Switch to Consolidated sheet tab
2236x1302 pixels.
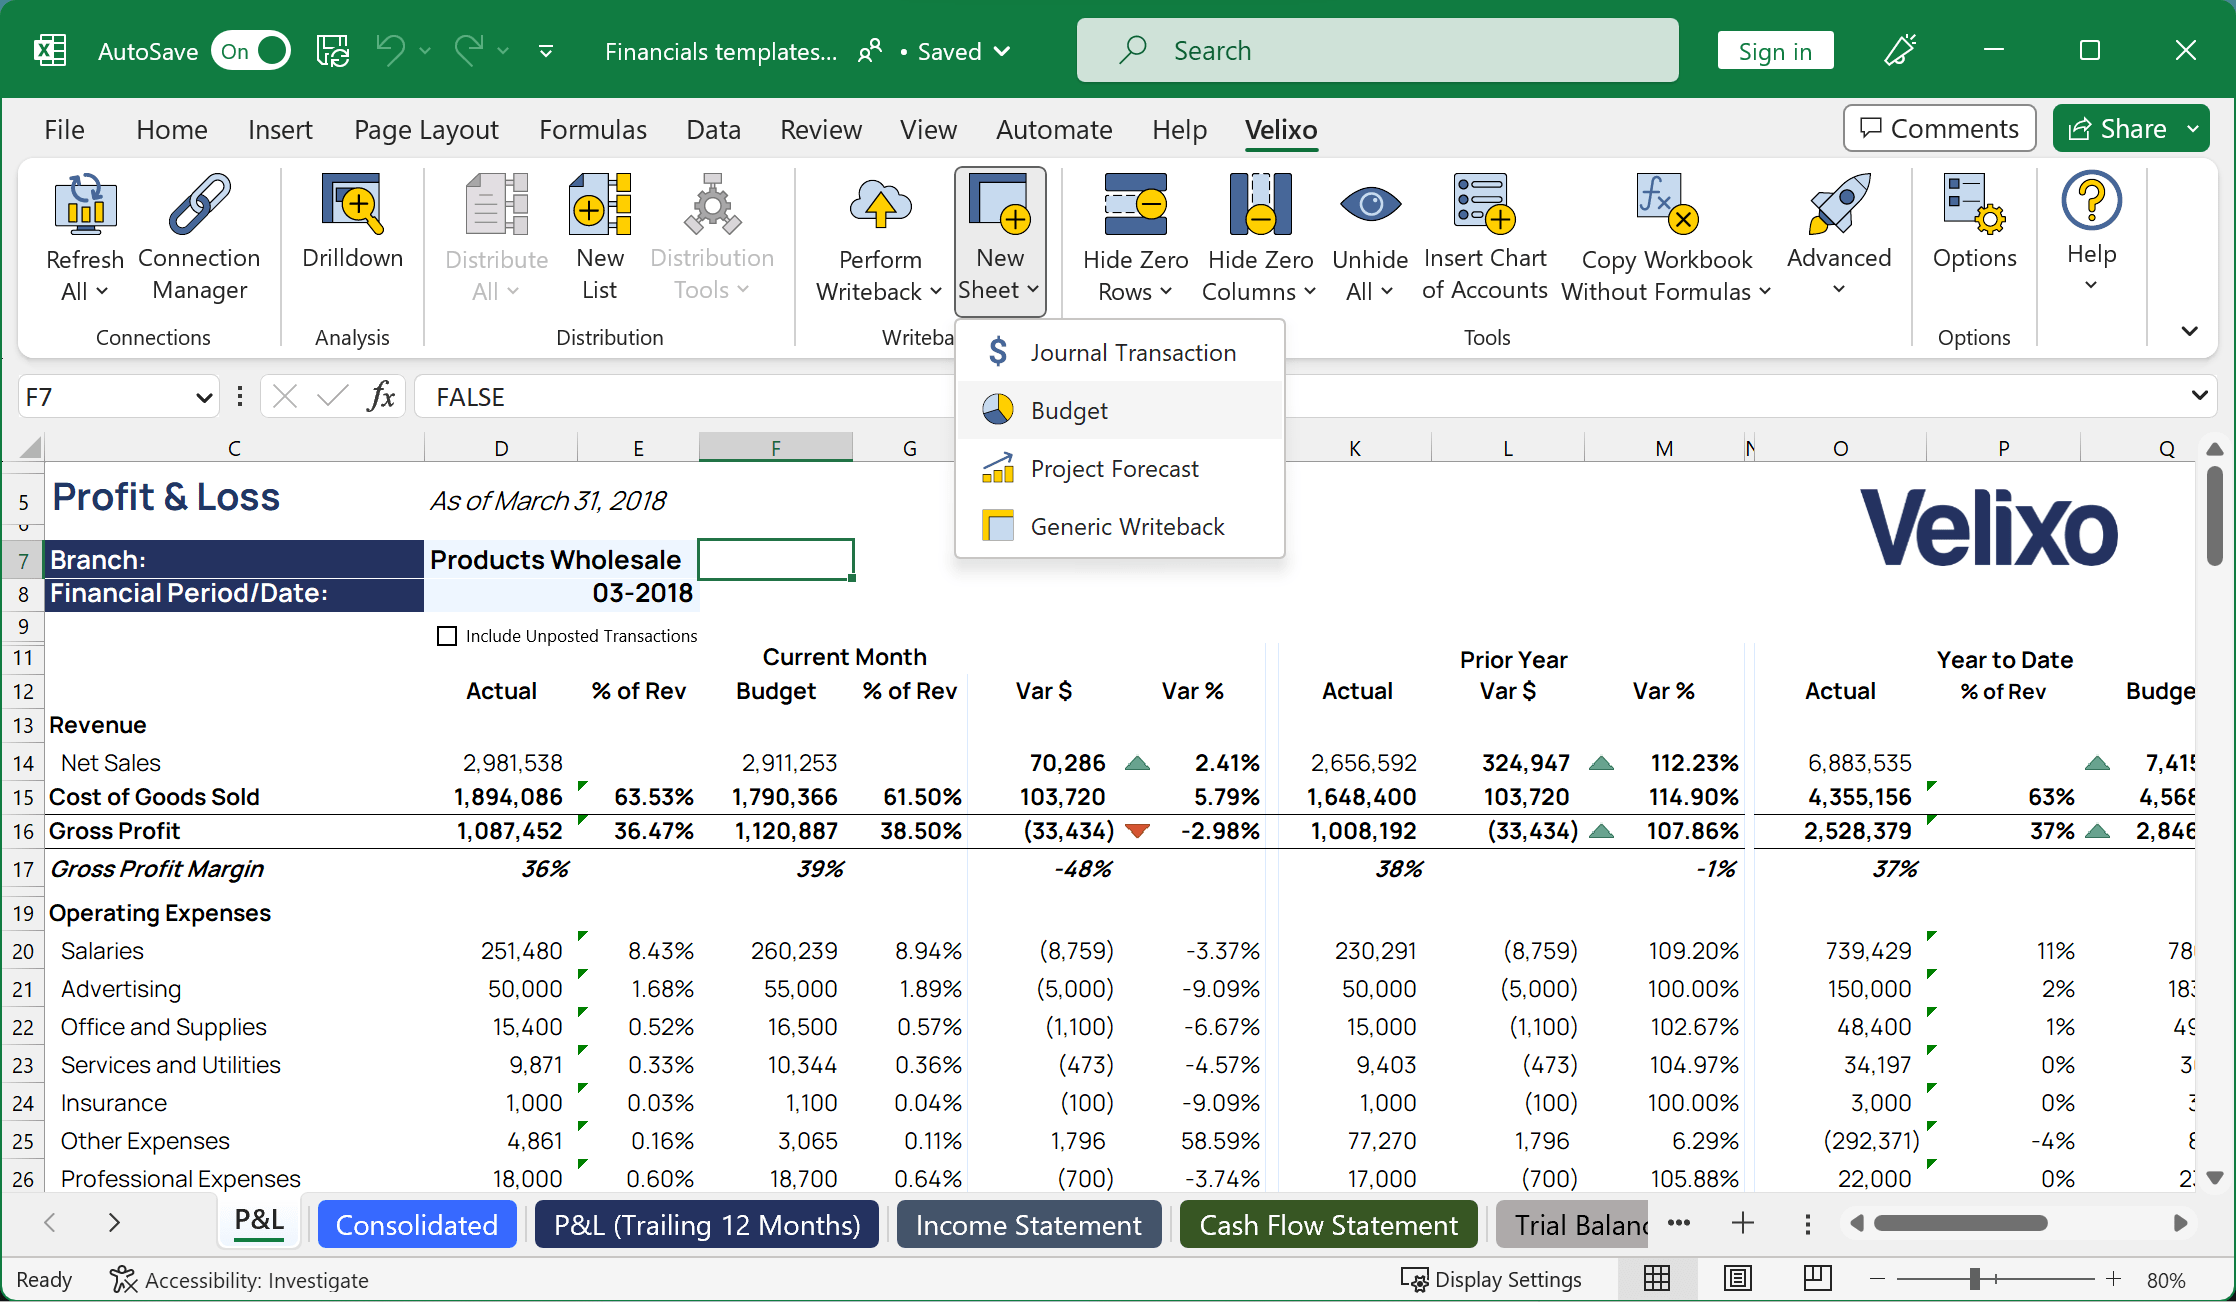click(417, 1225)
